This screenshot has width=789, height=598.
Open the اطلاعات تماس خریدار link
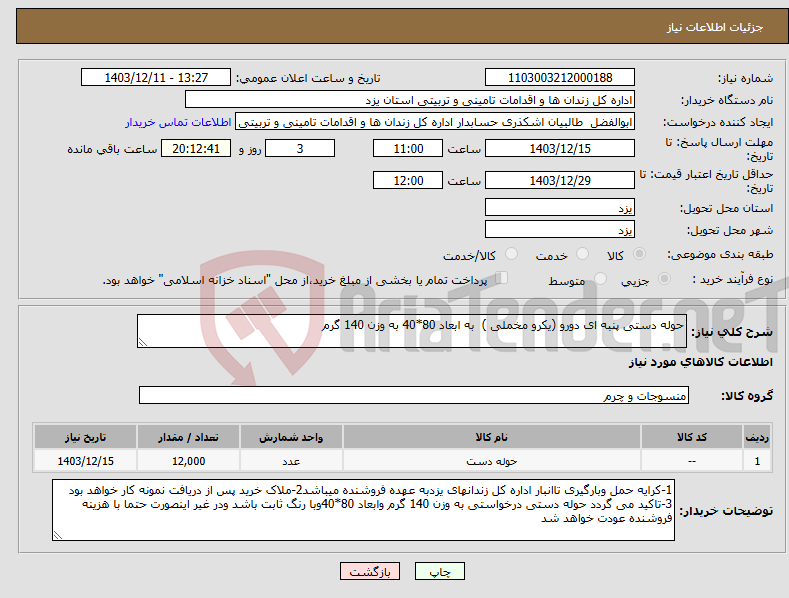(x=178, y=122)
